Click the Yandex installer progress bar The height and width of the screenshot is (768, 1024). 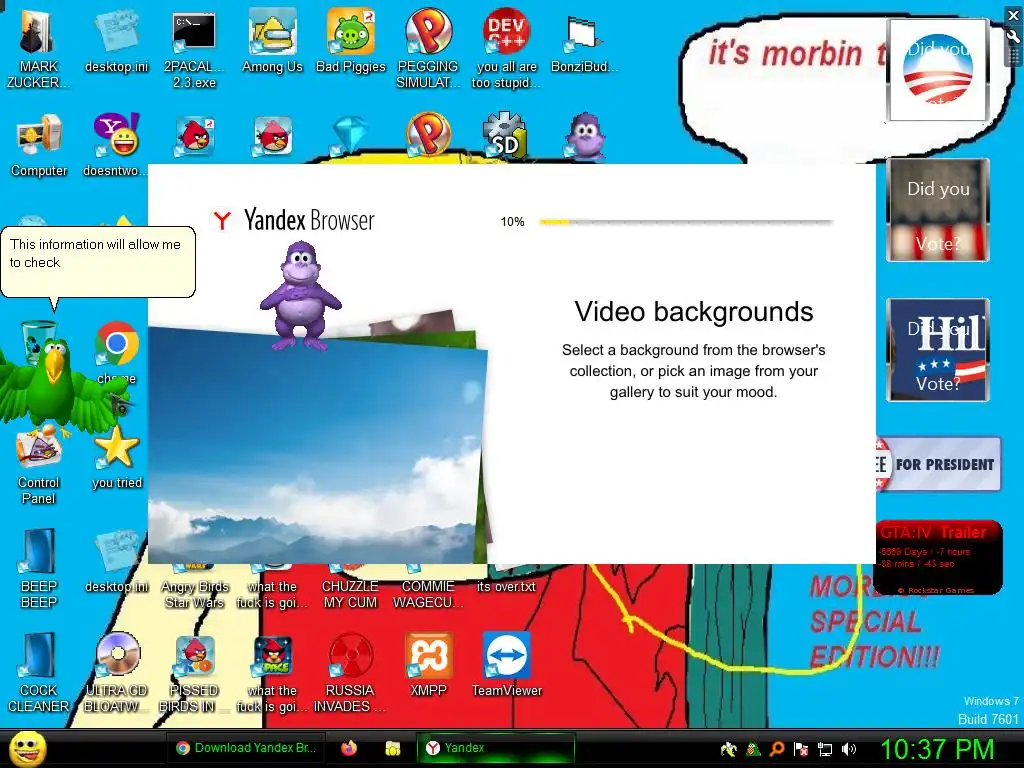click(x=686, y=222)
